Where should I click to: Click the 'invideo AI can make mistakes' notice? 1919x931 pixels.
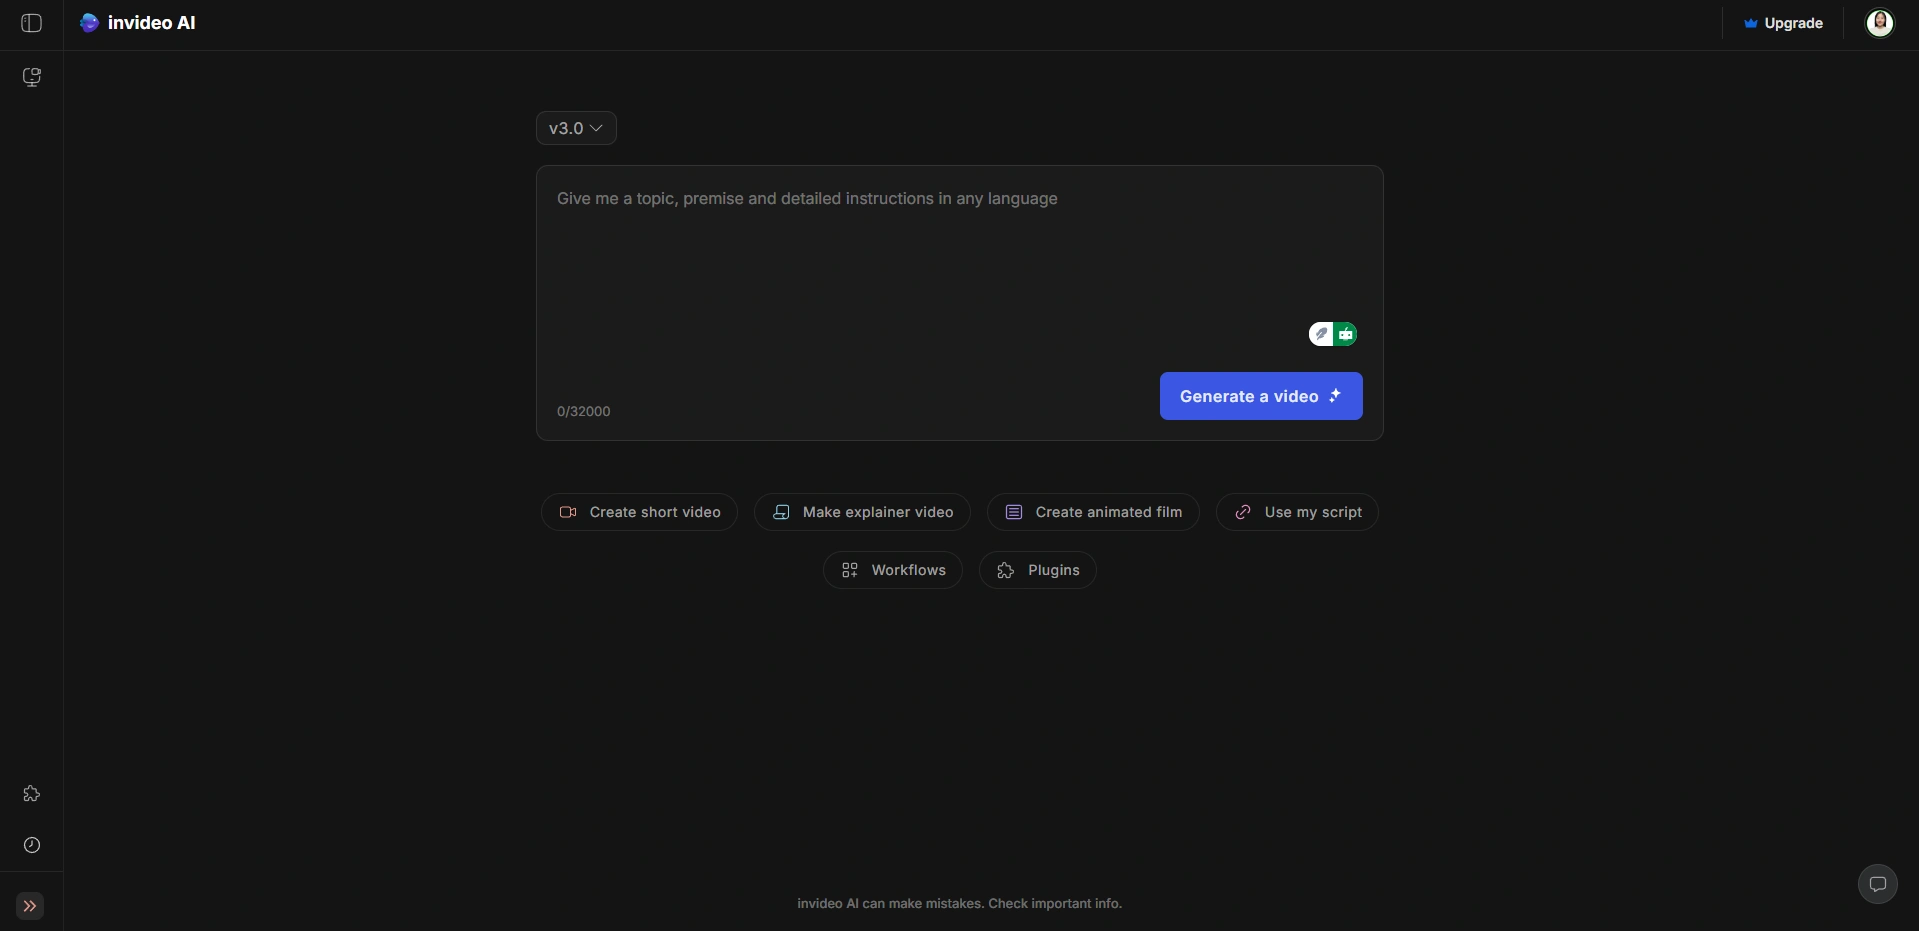[959, 903]
